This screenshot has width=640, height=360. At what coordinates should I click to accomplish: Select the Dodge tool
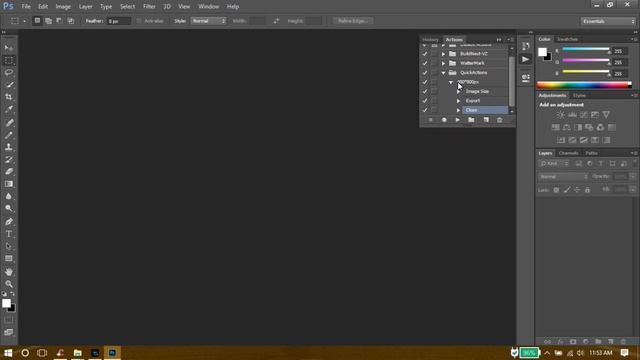(9, 208)
